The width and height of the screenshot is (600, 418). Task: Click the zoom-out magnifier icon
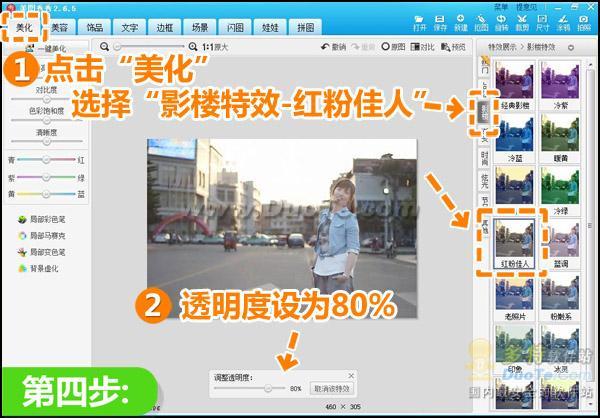[x=104, y=47]
